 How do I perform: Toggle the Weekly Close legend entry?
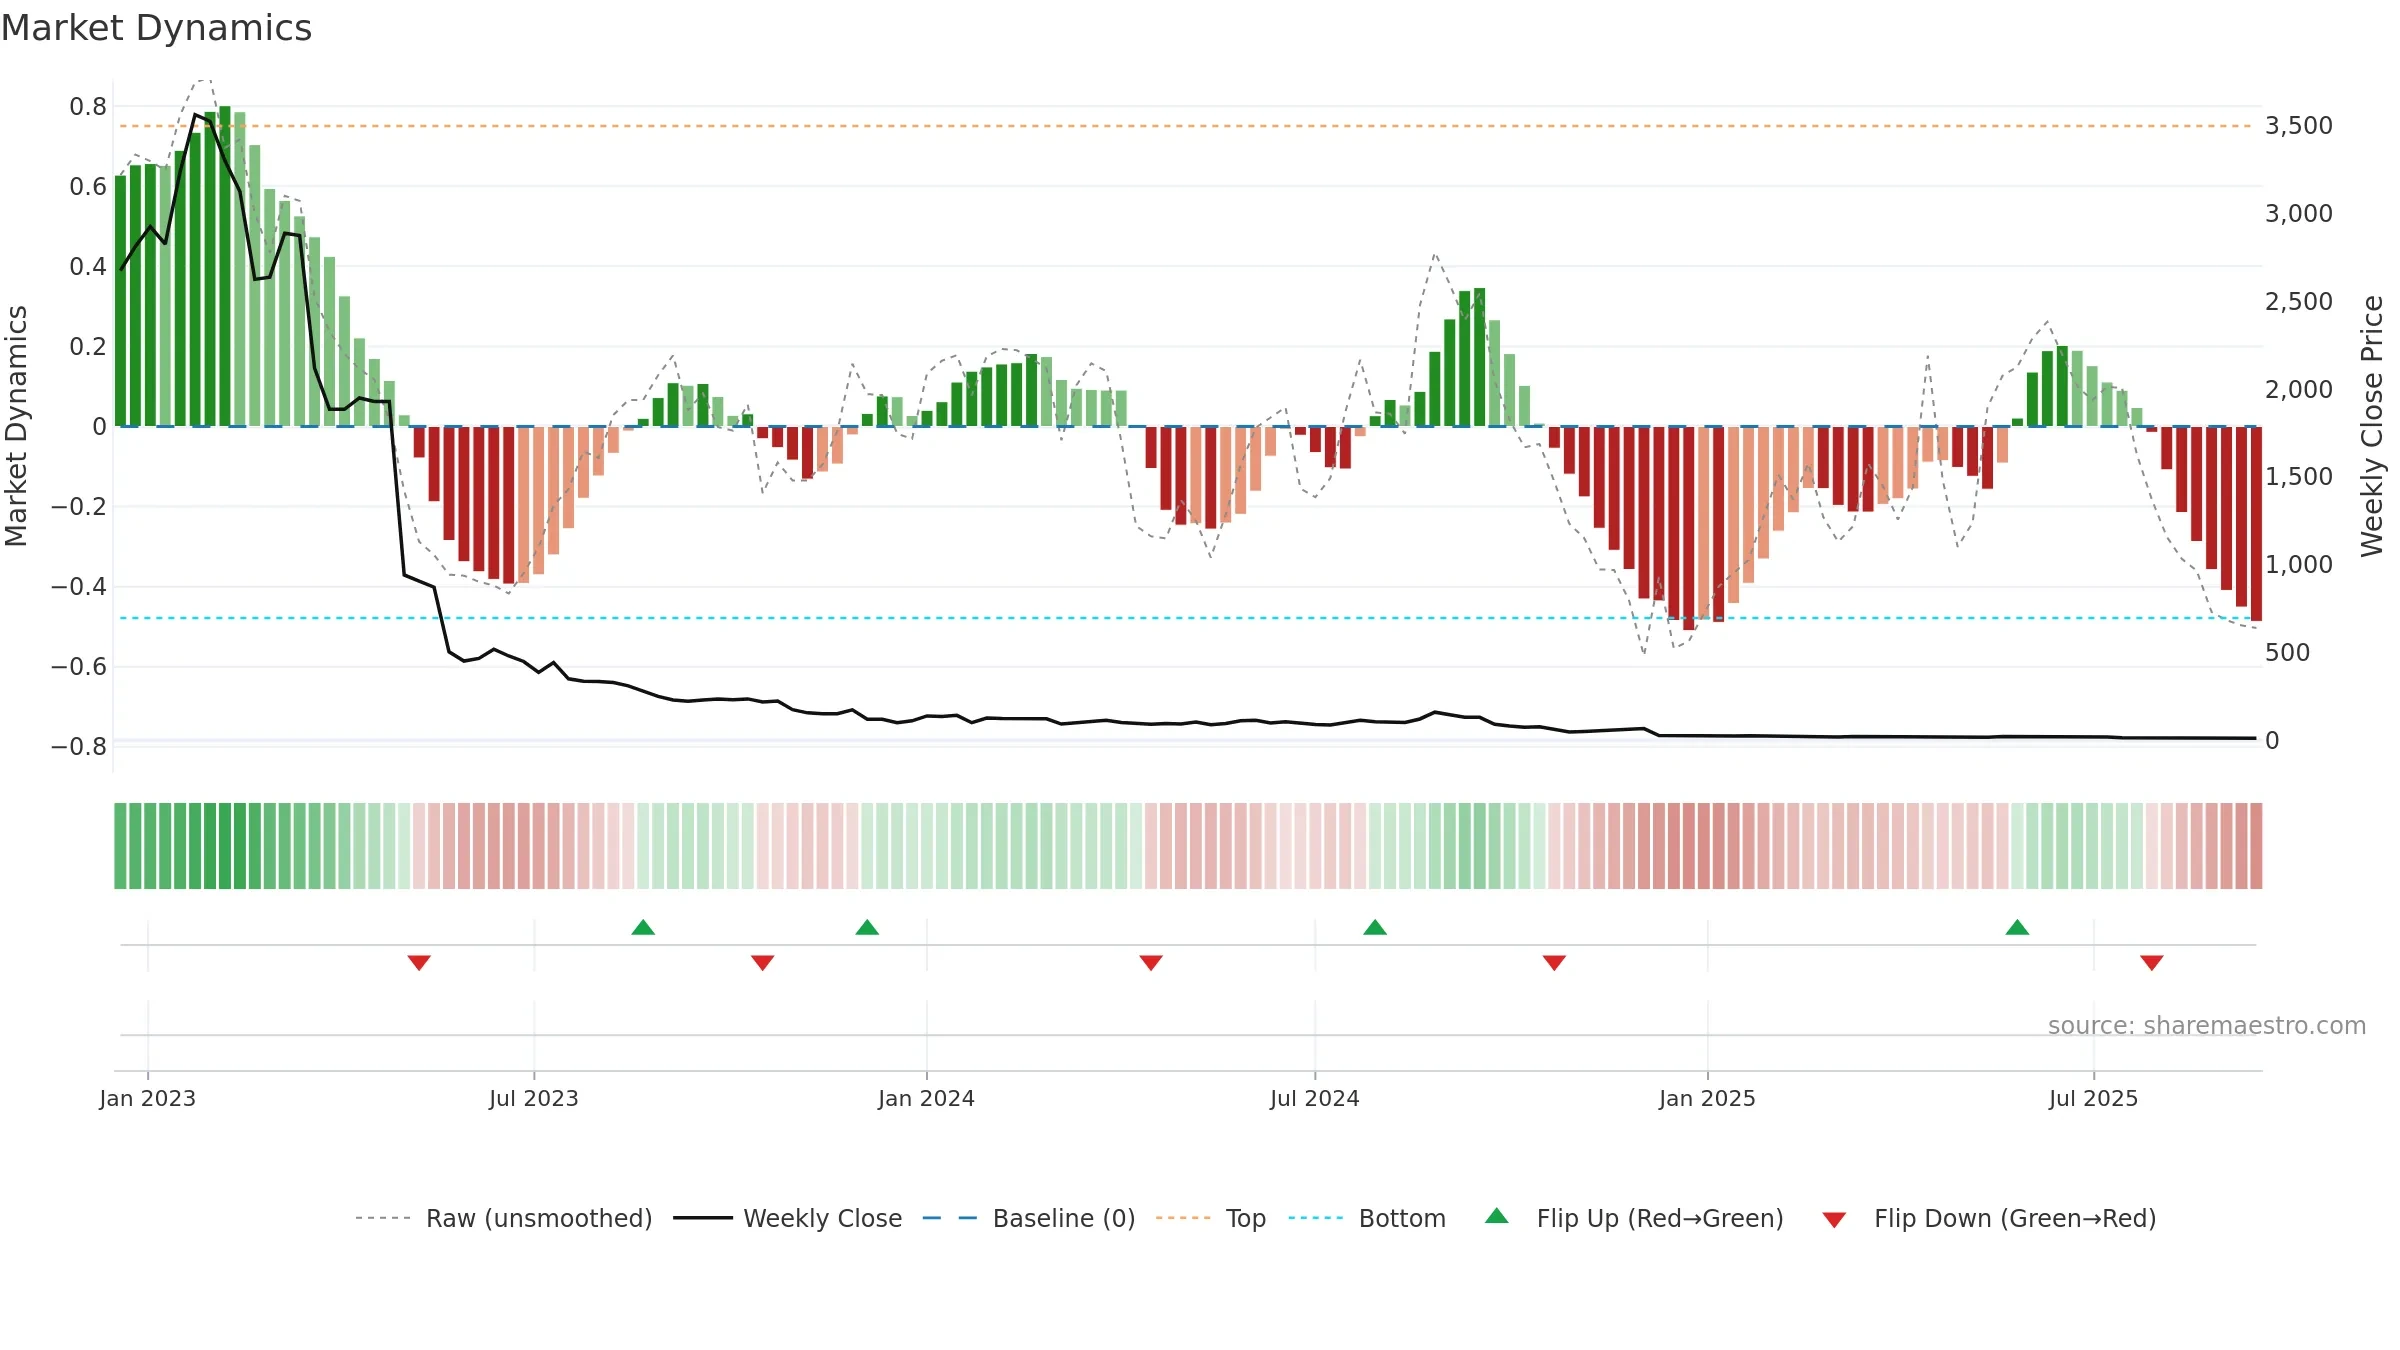click(x=787, y=1218)
